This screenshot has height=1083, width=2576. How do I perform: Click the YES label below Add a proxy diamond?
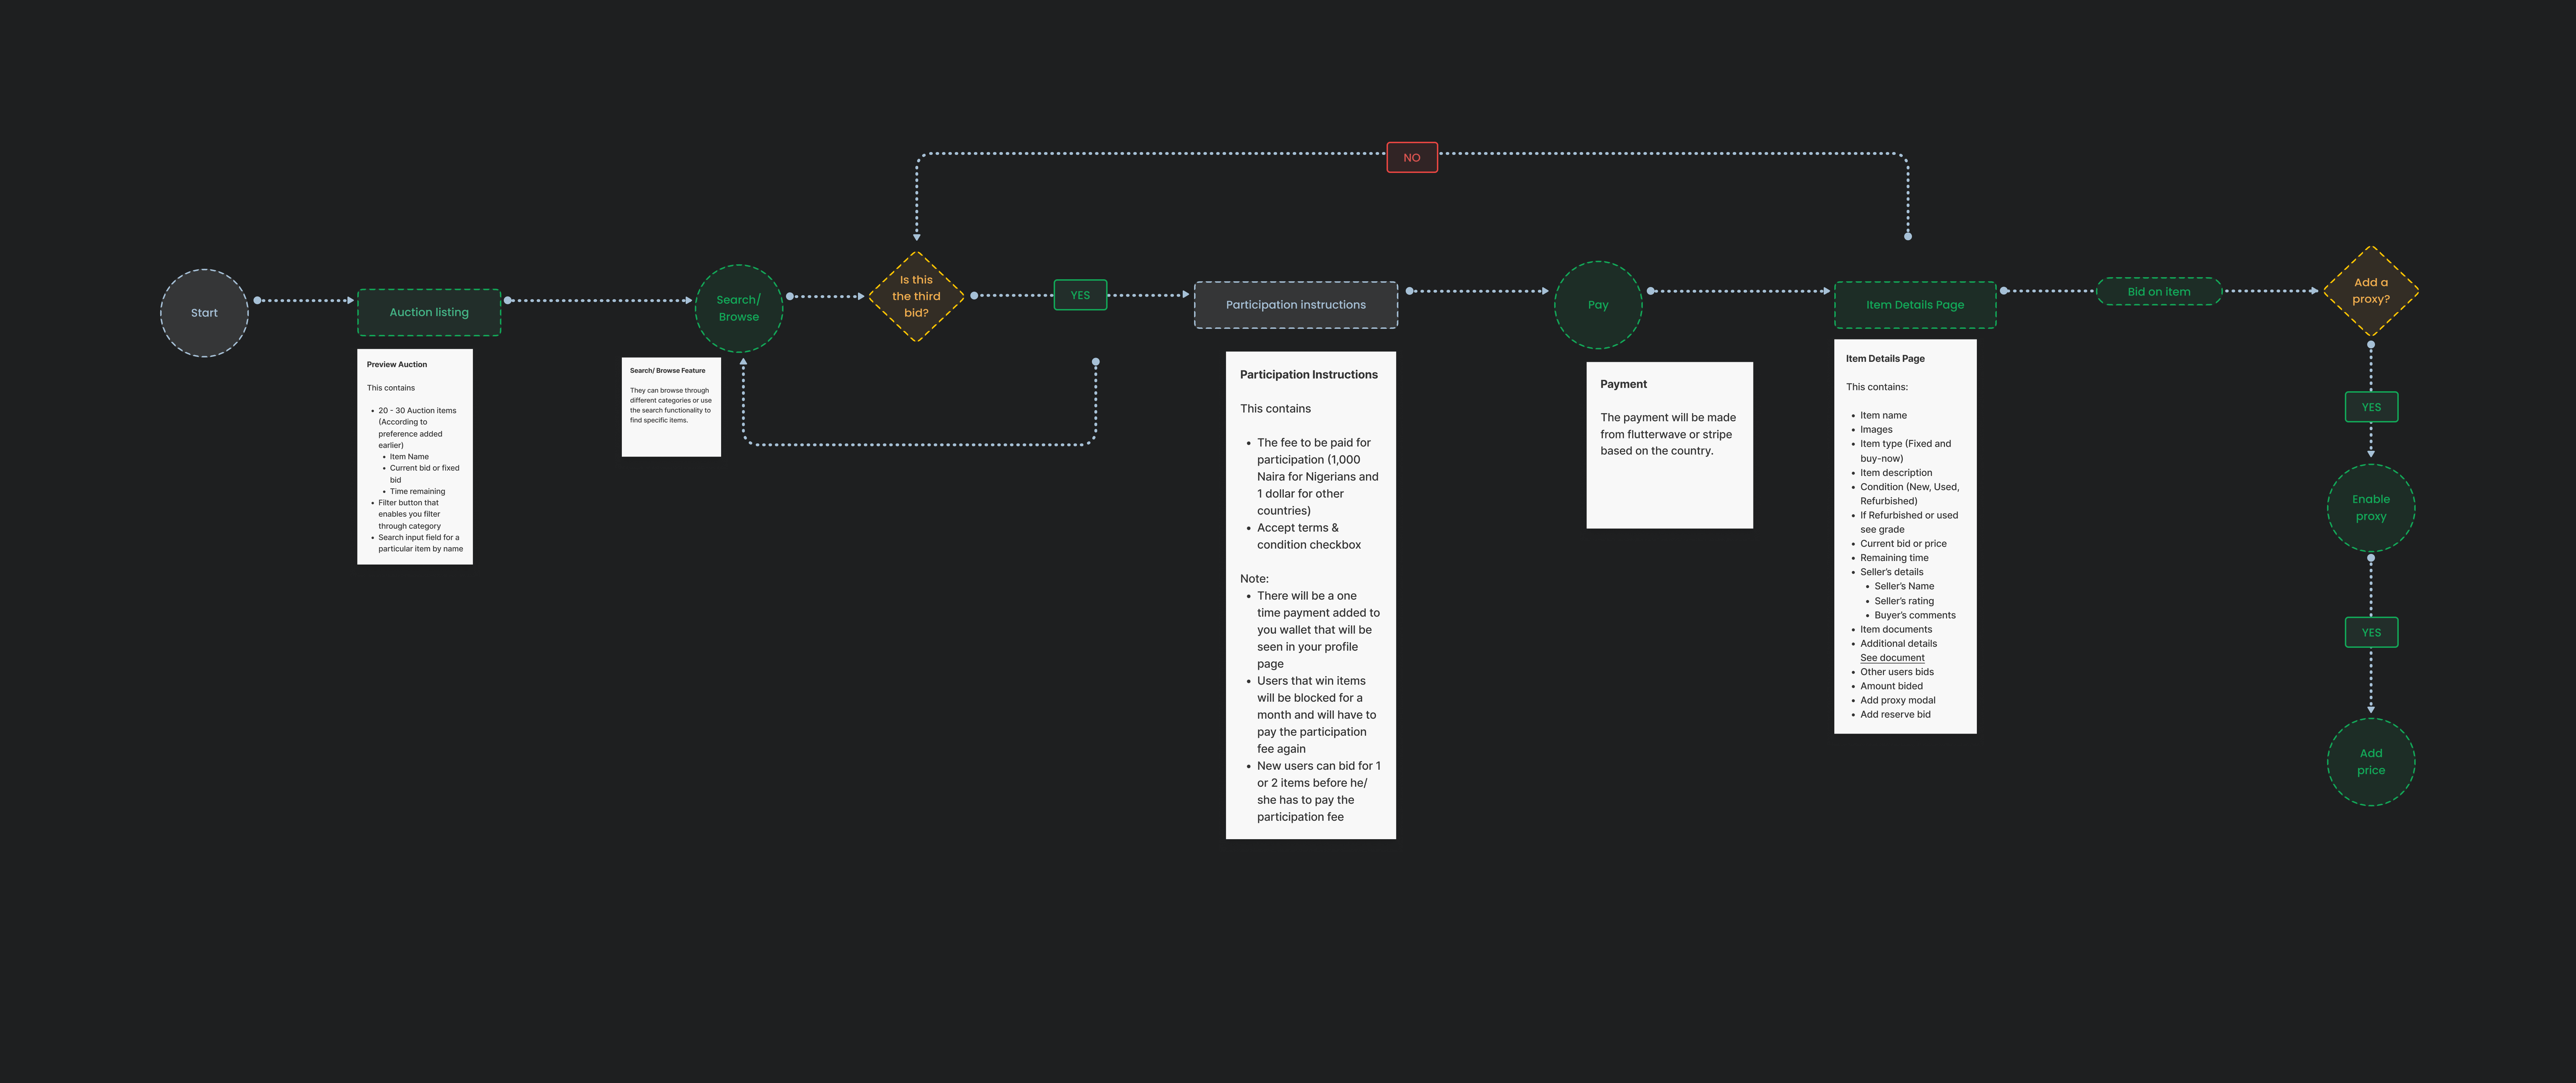tap(2371, 407)
